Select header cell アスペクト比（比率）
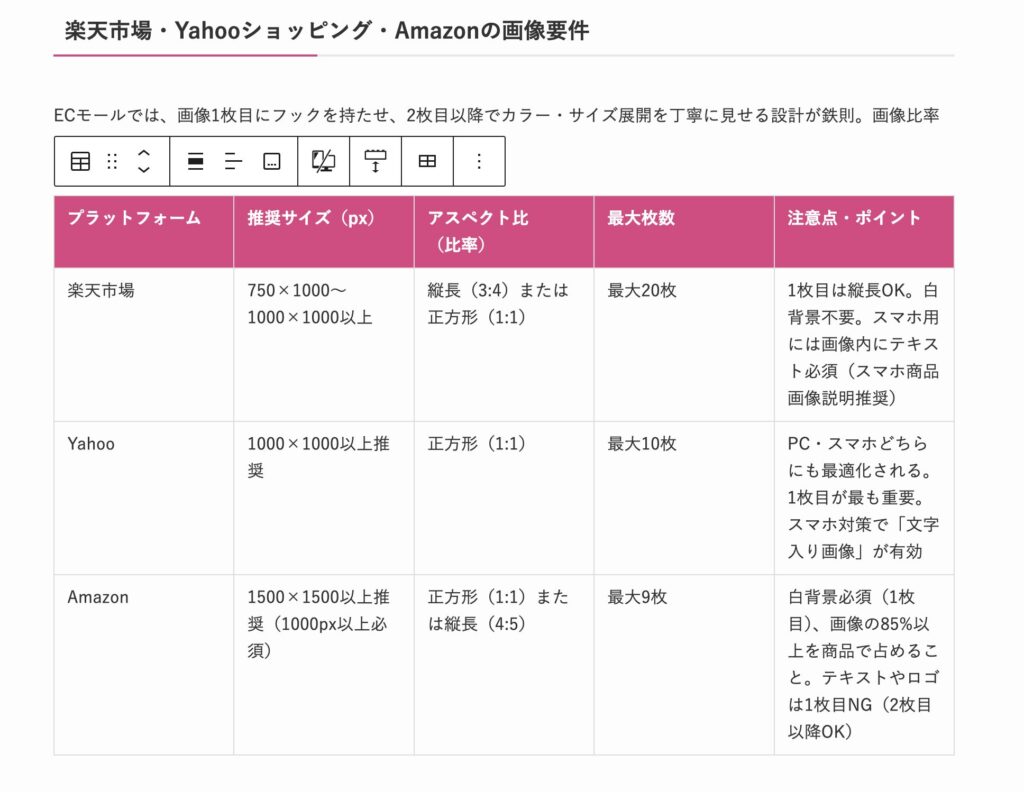Screen dimensions: 1024x792 coord(504,232)
